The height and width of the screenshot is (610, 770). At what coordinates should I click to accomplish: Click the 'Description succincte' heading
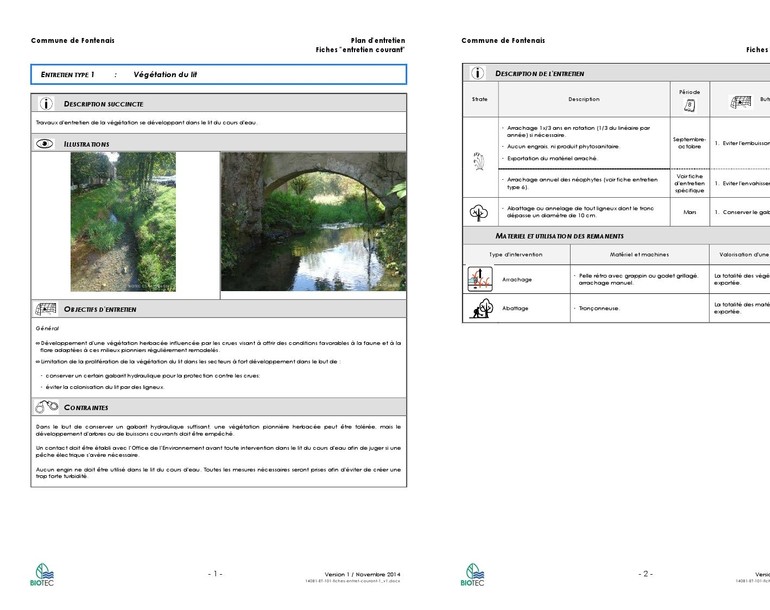click(104, 104)
